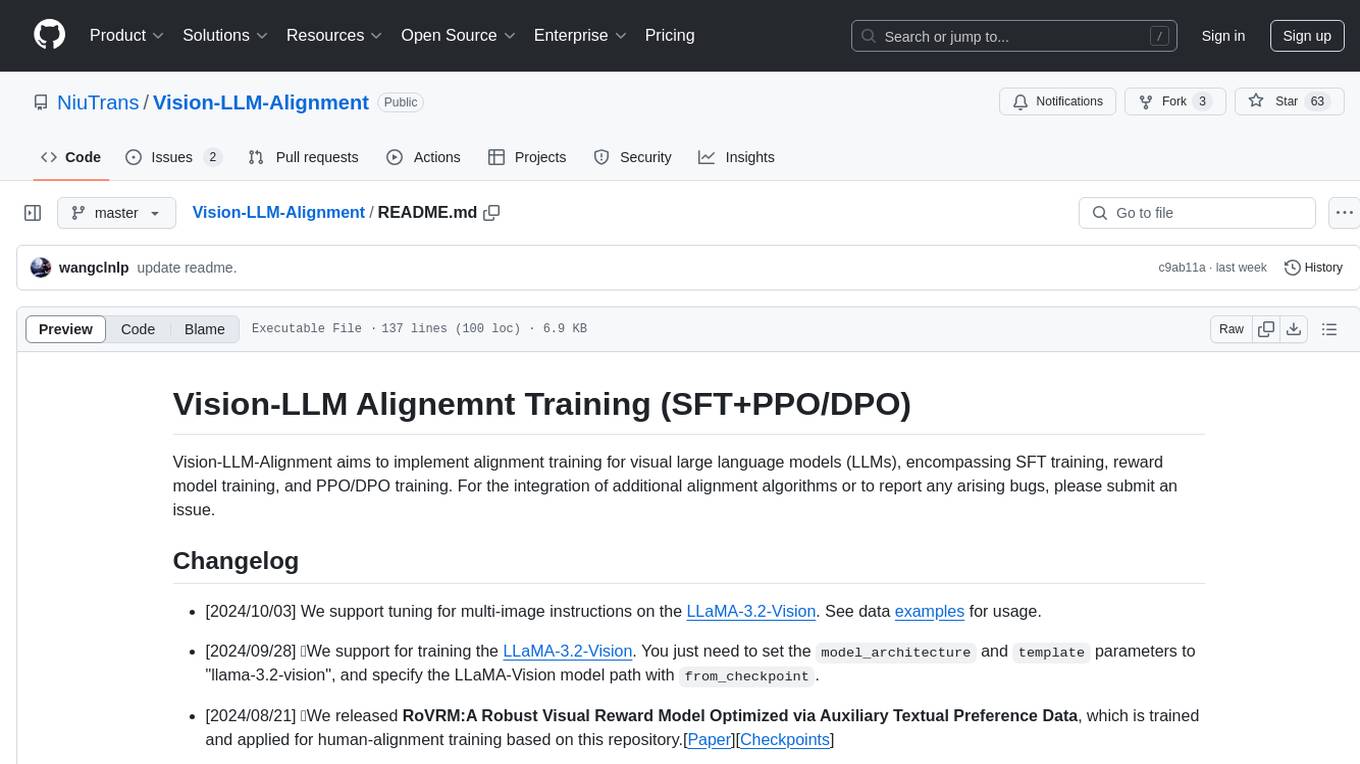Copy the README.md file path
The height and width of the screenshot is (764, 1360).
[491, 213]
